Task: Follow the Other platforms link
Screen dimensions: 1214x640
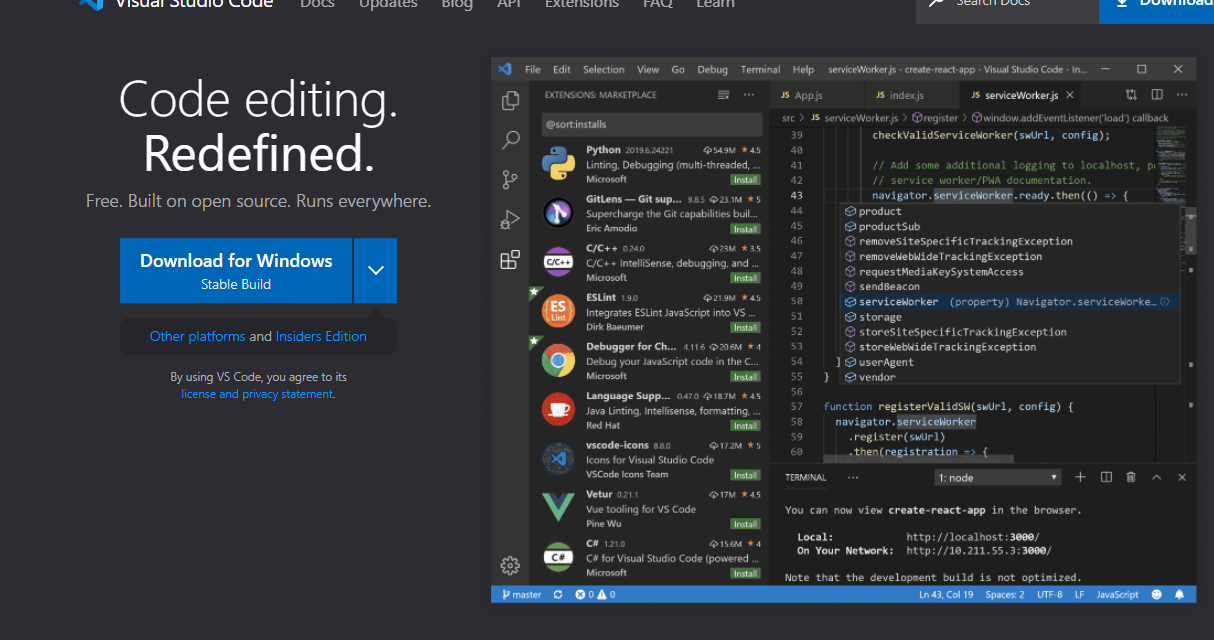Action: [x=197, y=336]
